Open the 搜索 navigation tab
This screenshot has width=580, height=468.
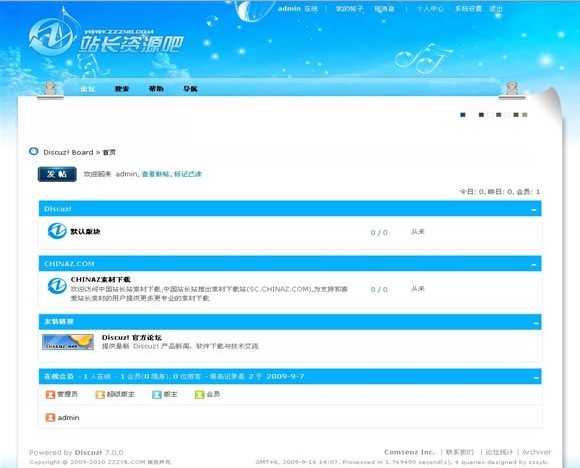(x=122, y=89)
